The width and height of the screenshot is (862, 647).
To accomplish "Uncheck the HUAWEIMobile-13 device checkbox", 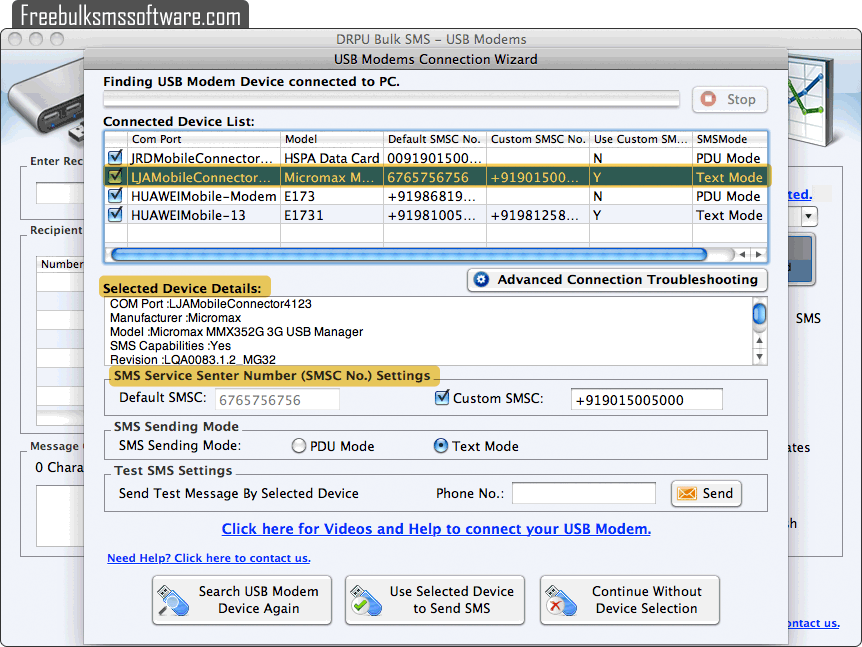I will [115, 214].
